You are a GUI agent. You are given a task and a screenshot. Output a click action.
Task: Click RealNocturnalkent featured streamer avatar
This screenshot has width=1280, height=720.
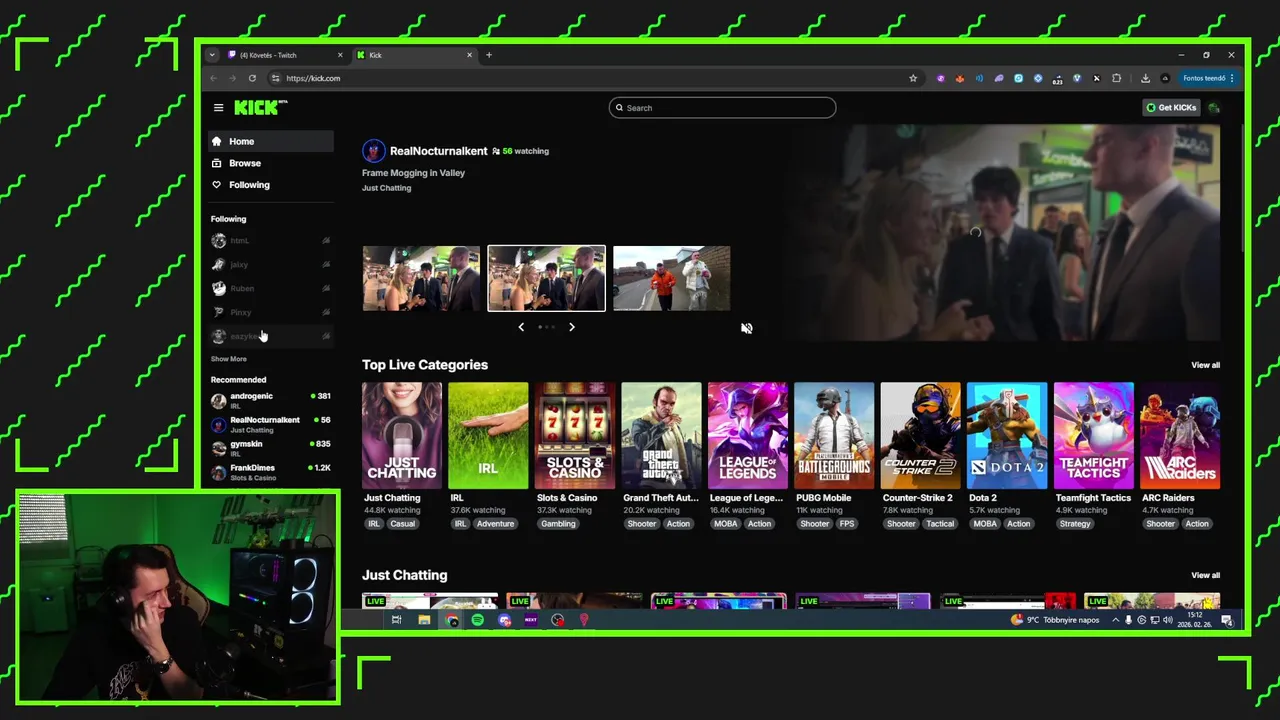tap(373, 151)
